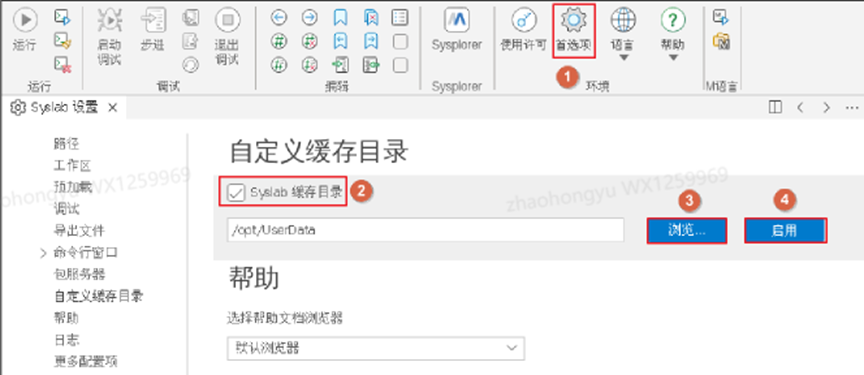This screenshot has height=375, width=864.
Task: Click the 选择帮助文档浏览器 label
Action: coord(284,318)
